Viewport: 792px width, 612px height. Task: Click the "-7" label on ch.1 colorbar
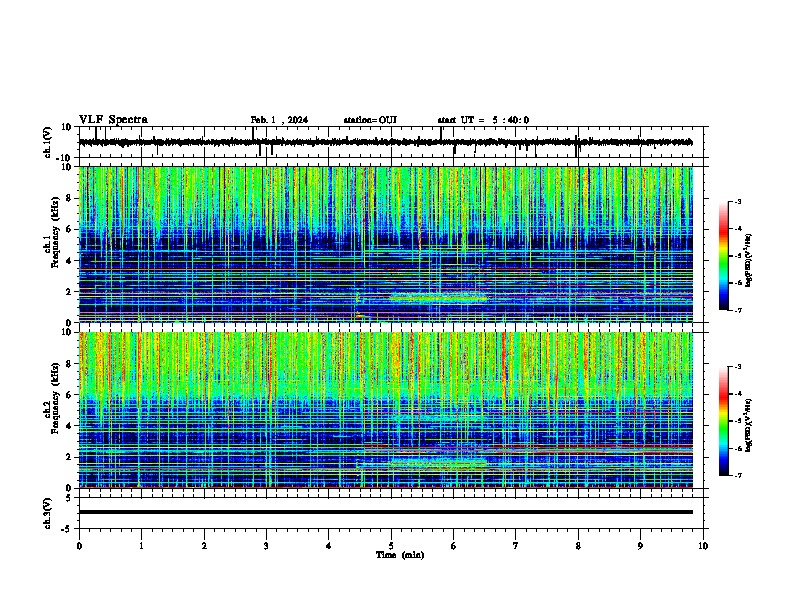tap(738, 310)
